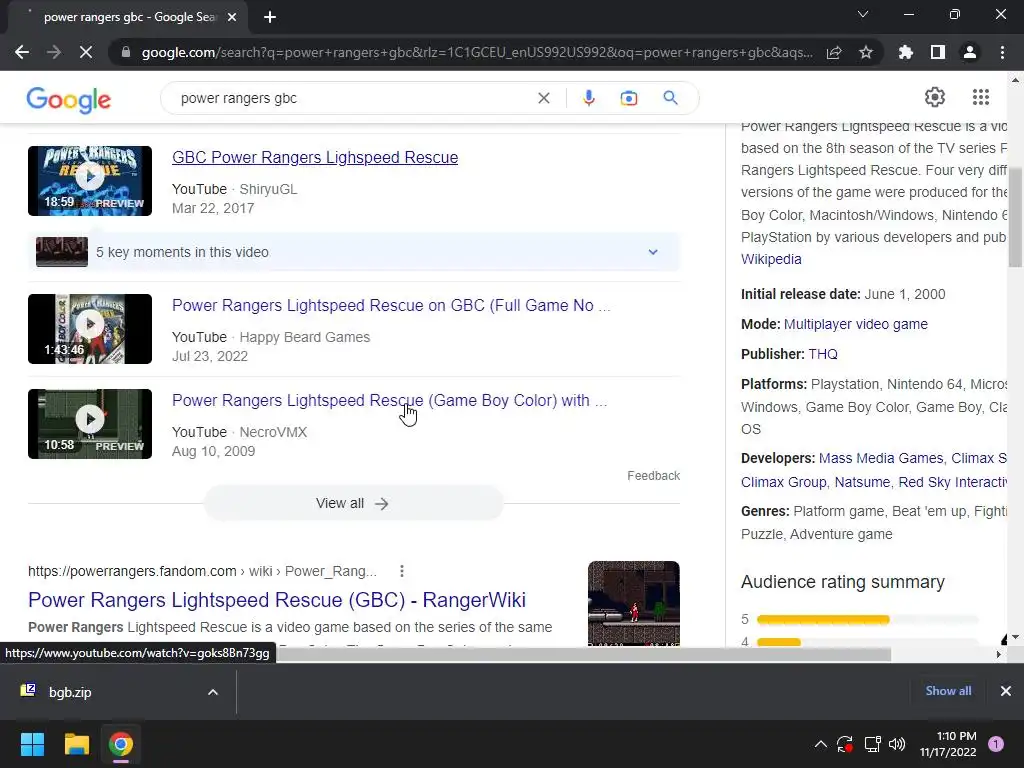Open the Climax Group developer link
This screenshot has width=1024, height=768.
tap(784, 482)
